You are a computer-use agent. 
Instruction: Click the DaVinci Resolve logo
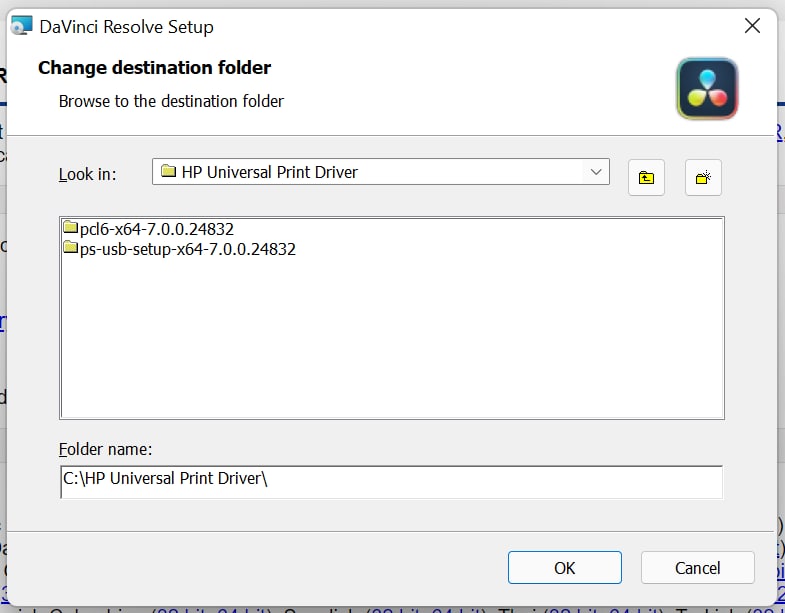707,89
